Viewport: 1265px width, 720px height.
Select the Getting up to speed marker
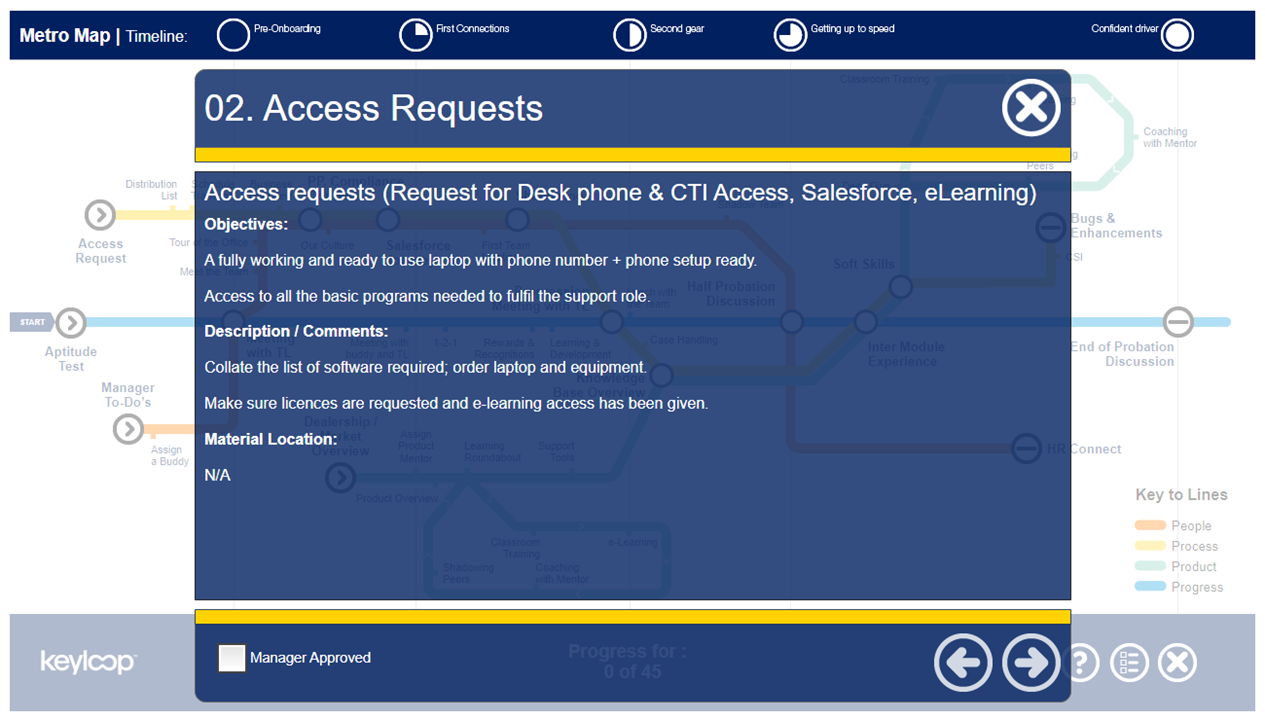790,35
